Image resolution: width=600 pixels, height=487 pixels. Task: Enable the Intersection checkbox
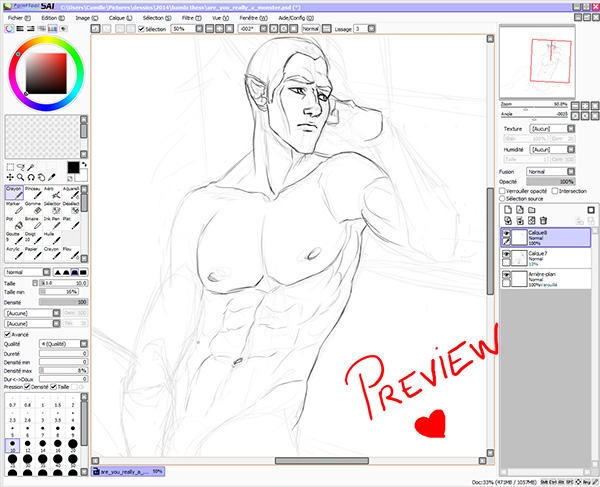coord(555,191)
